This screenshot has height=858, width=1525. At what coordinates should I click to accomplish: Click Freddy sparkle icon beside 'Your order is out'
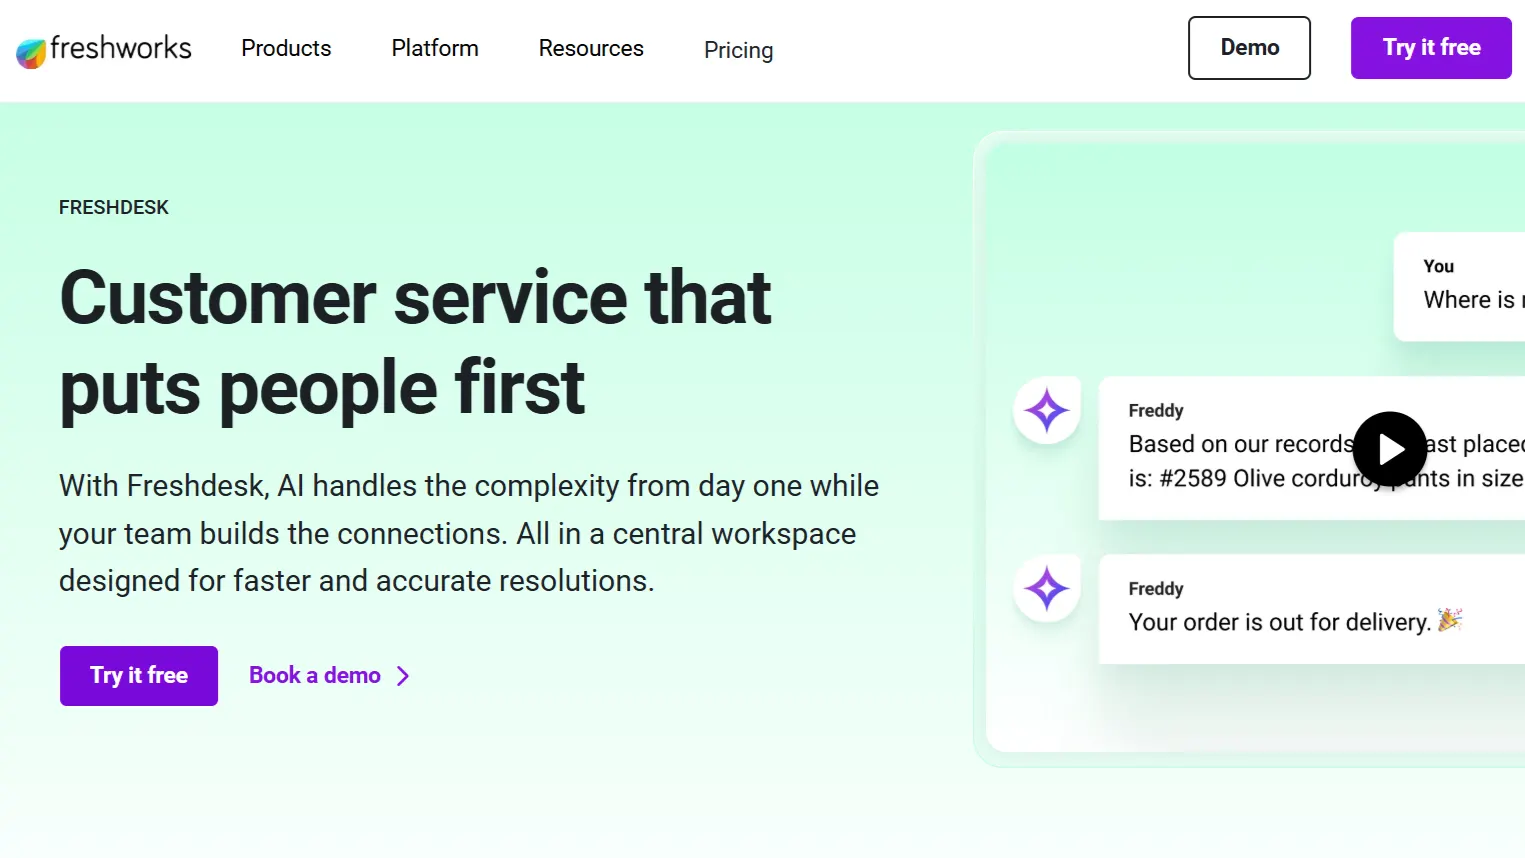[x=1047, y=589]
